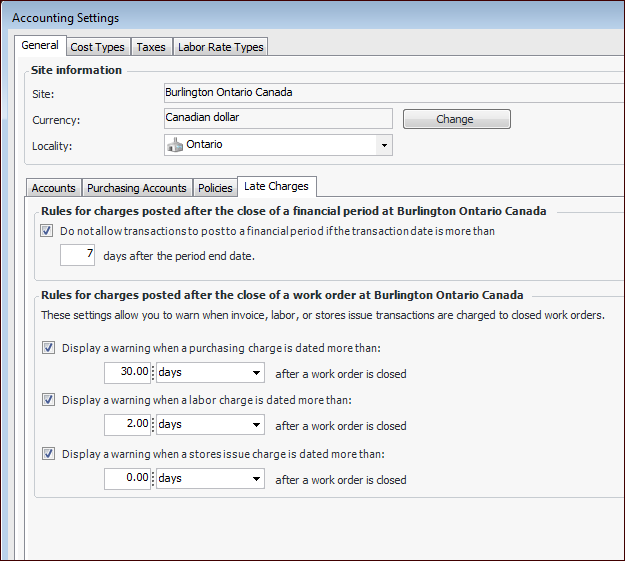Viewport: 625px width, 561px height.
Task: Expand the labor charge days unit dropdown
Action: (x=256, y=425)
